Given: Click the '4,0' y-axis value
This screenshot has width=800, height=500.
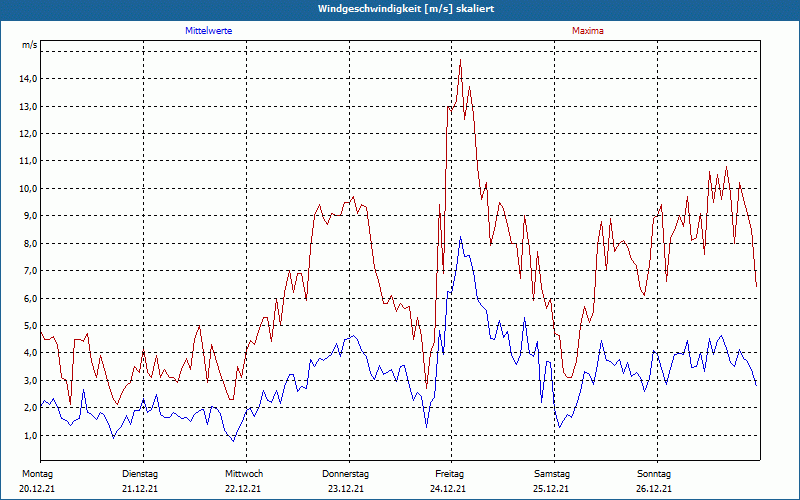Looking at the screenshot, I should [x=30, y=353].
